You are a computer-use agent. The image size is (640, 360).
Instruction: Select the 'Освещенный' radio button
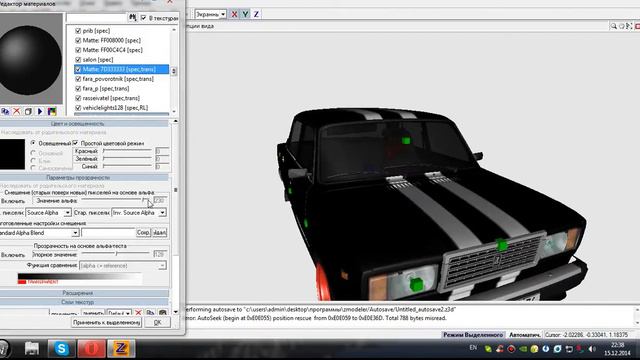click(x=33, y=143)
